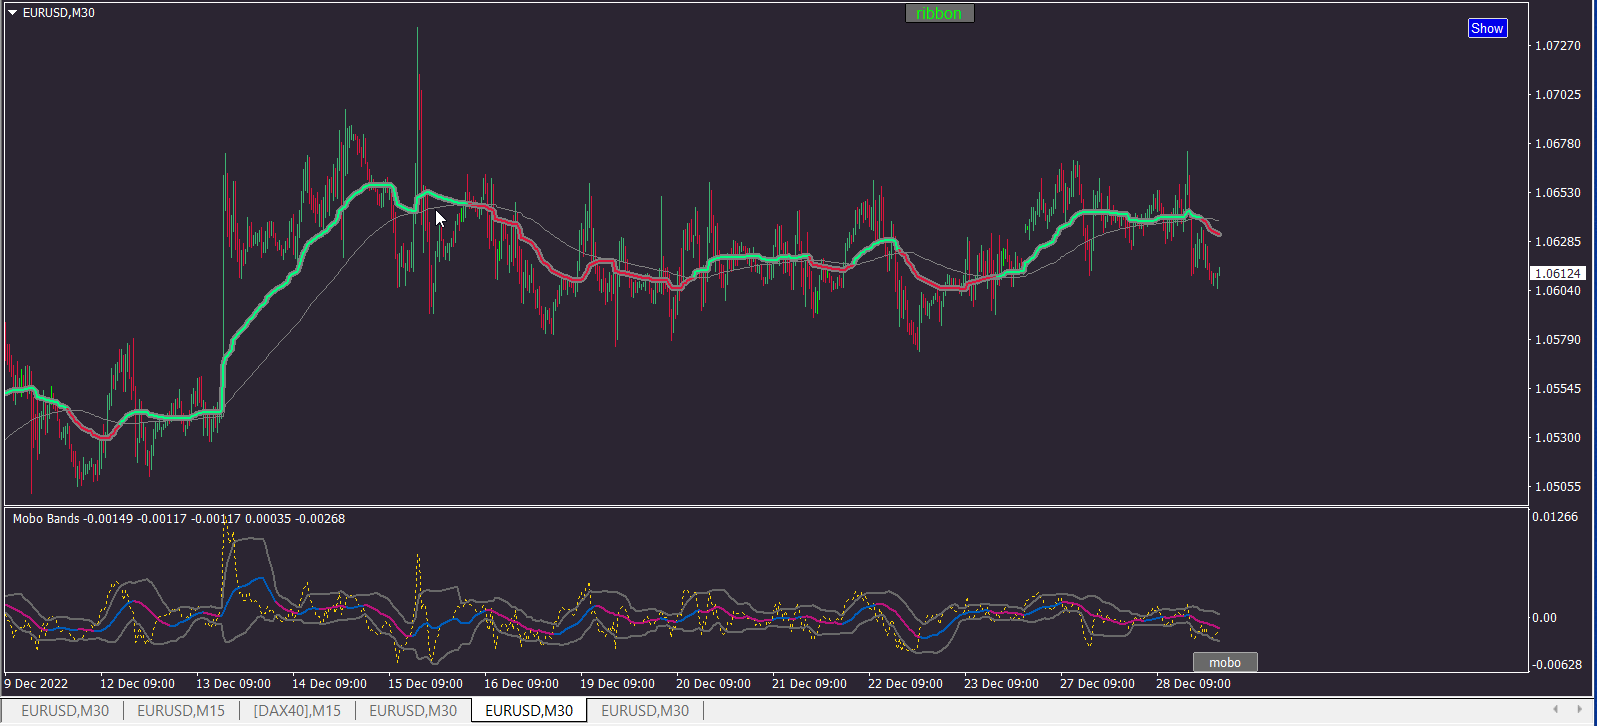Click the 0.00 level on Mobo scale
Viewport: 1597px width, 726px height.
click(x=1544, y=618)
